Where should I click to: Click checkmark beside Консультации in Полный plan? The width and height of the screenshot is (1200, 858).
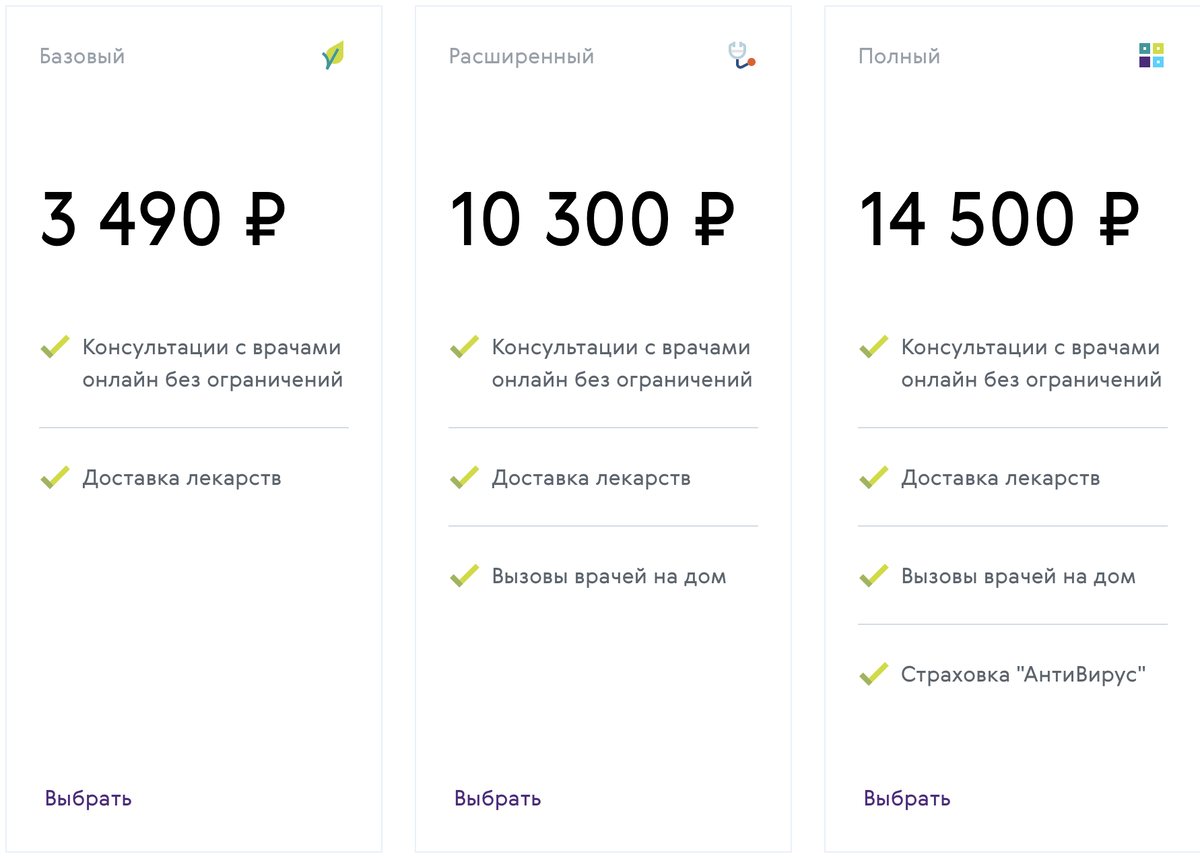tap(874, 348)
